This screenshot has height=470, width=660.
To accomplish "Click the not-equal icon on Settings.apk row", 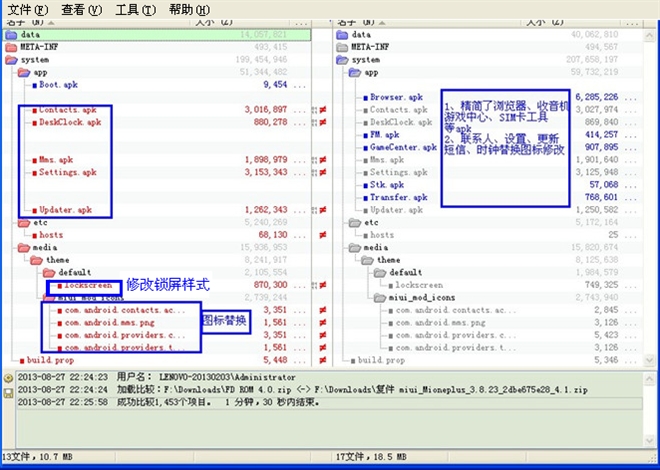I will pos(322,173).
